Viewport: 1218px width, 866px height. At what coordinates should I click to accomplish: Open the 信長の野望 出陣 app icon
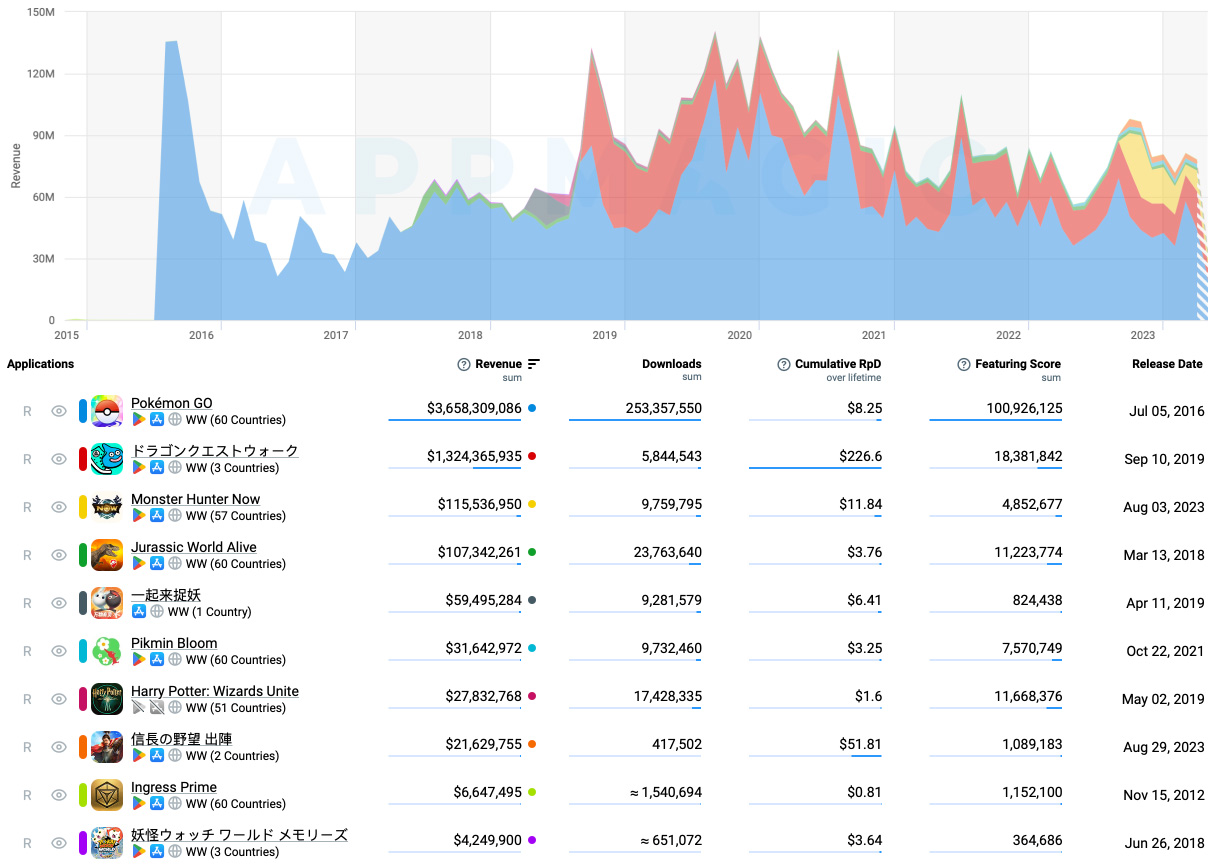tap(107, 747)
